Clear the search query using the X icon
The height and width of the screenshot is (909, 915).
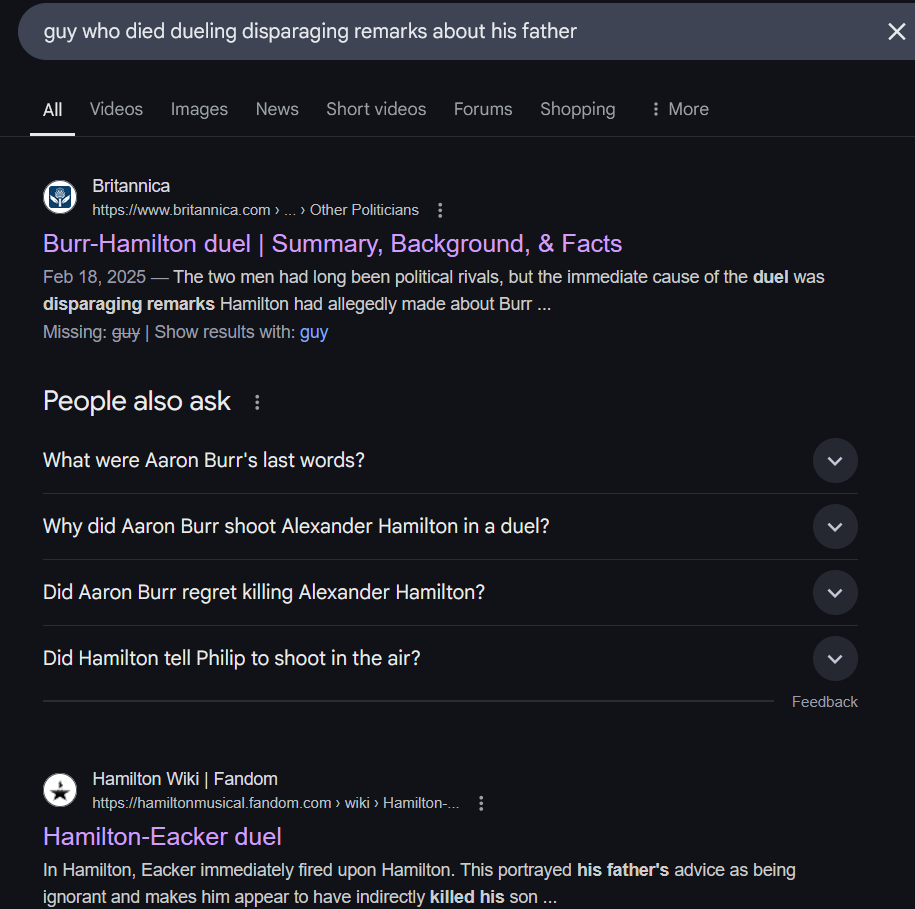(895, 31)
